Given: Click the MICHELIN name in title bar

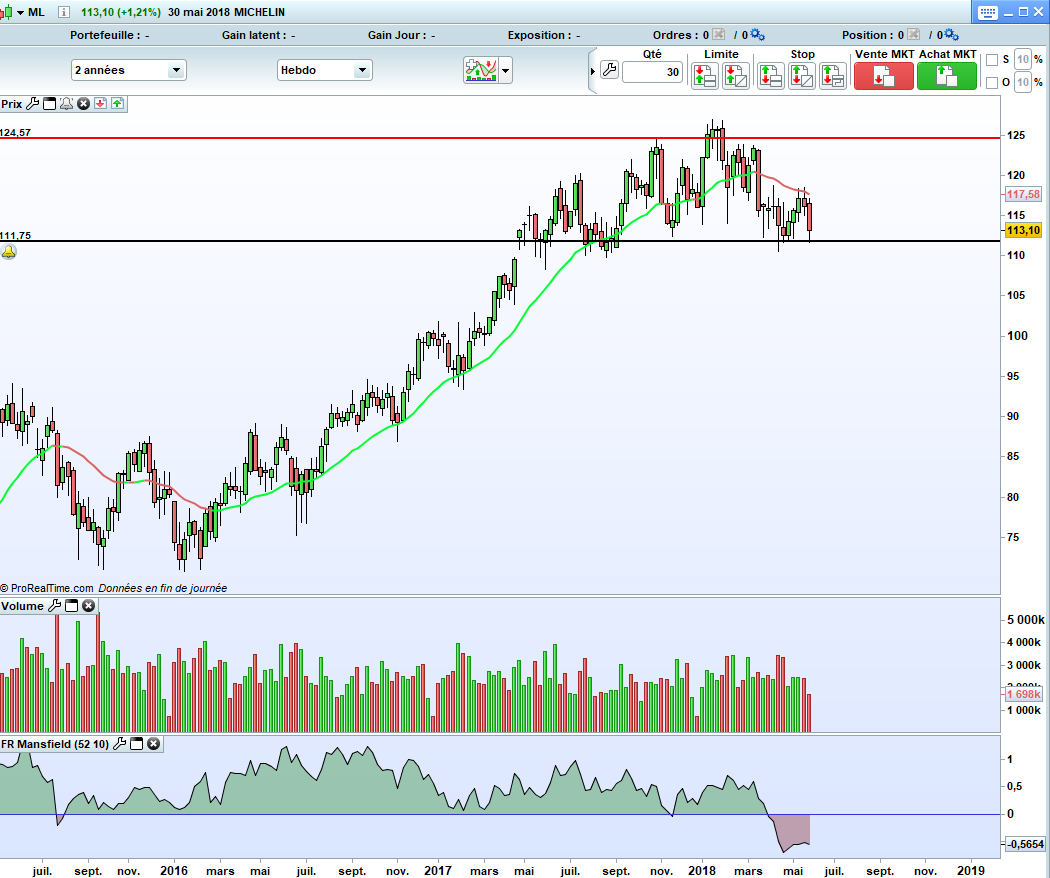Looking at the screenshot, I should click(259, 12).
